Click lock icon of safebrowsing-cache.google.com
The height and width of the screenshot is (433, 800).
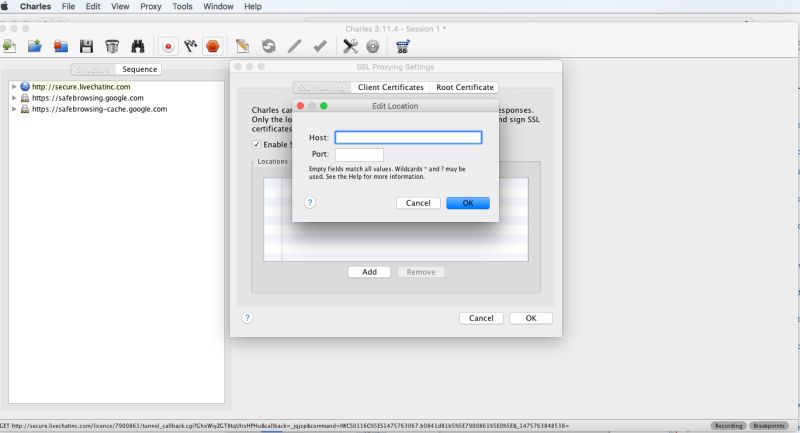(24, 109)
